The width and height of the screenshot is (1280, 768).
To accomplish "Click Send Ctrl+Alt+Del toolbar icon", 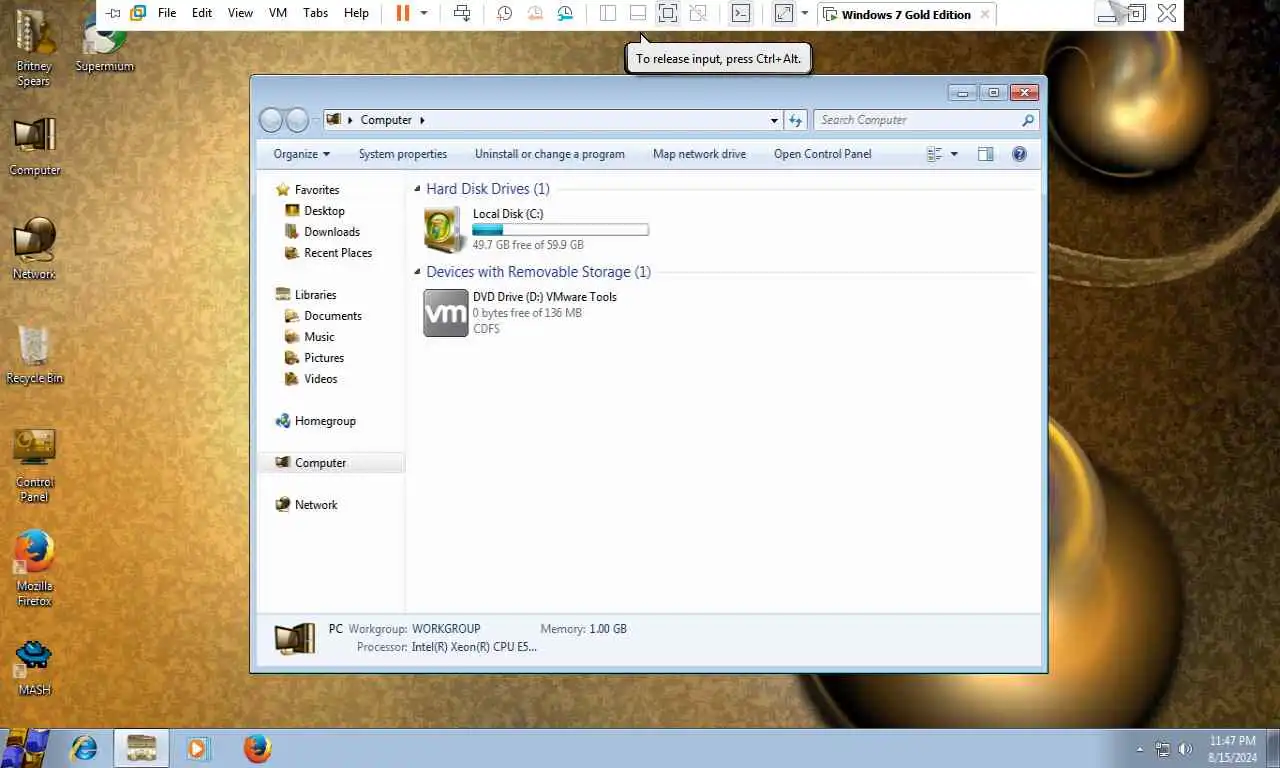I will coord(461,13).
